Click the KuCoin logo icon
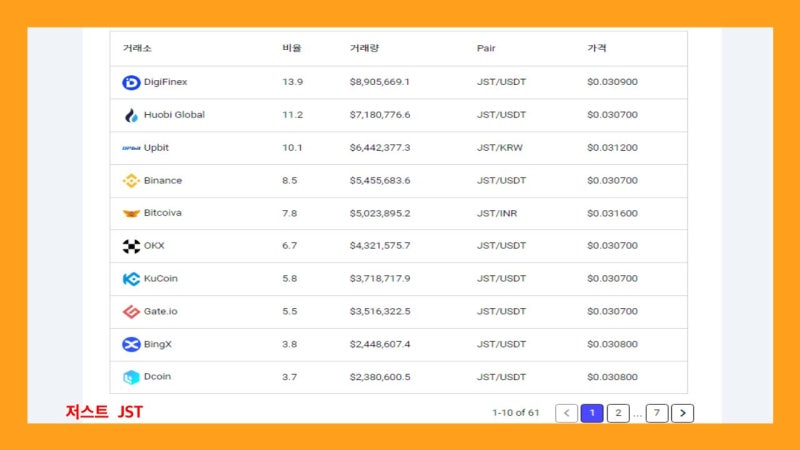The height and width of the screenshot is (450, 800). [131, 279]
